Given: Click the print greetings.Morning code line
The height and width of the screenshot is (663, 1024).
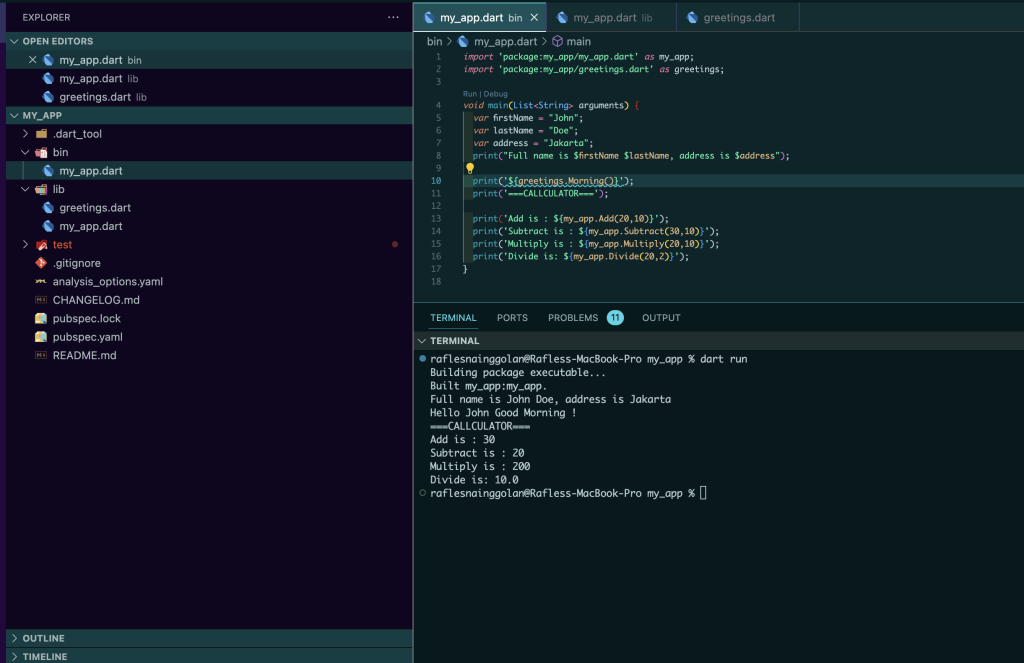Looking at the screenshot, I should point(552,181).
